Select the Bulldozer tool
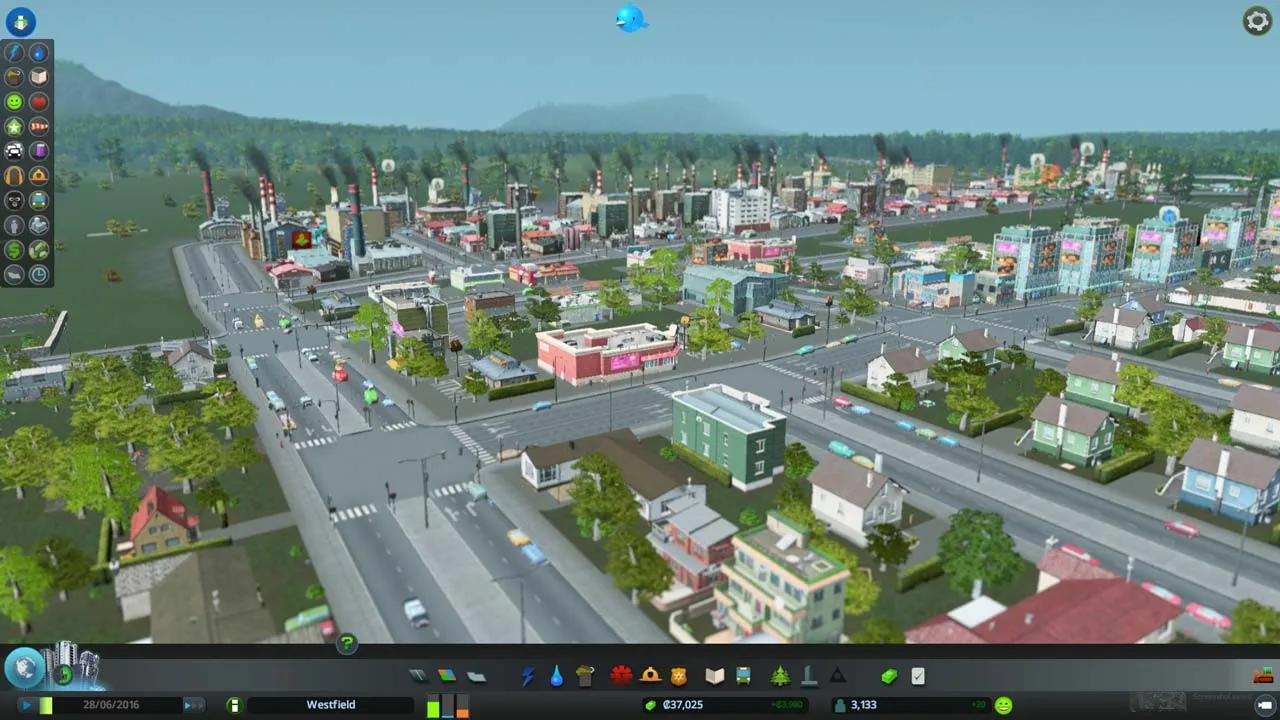 point(1262,676)
